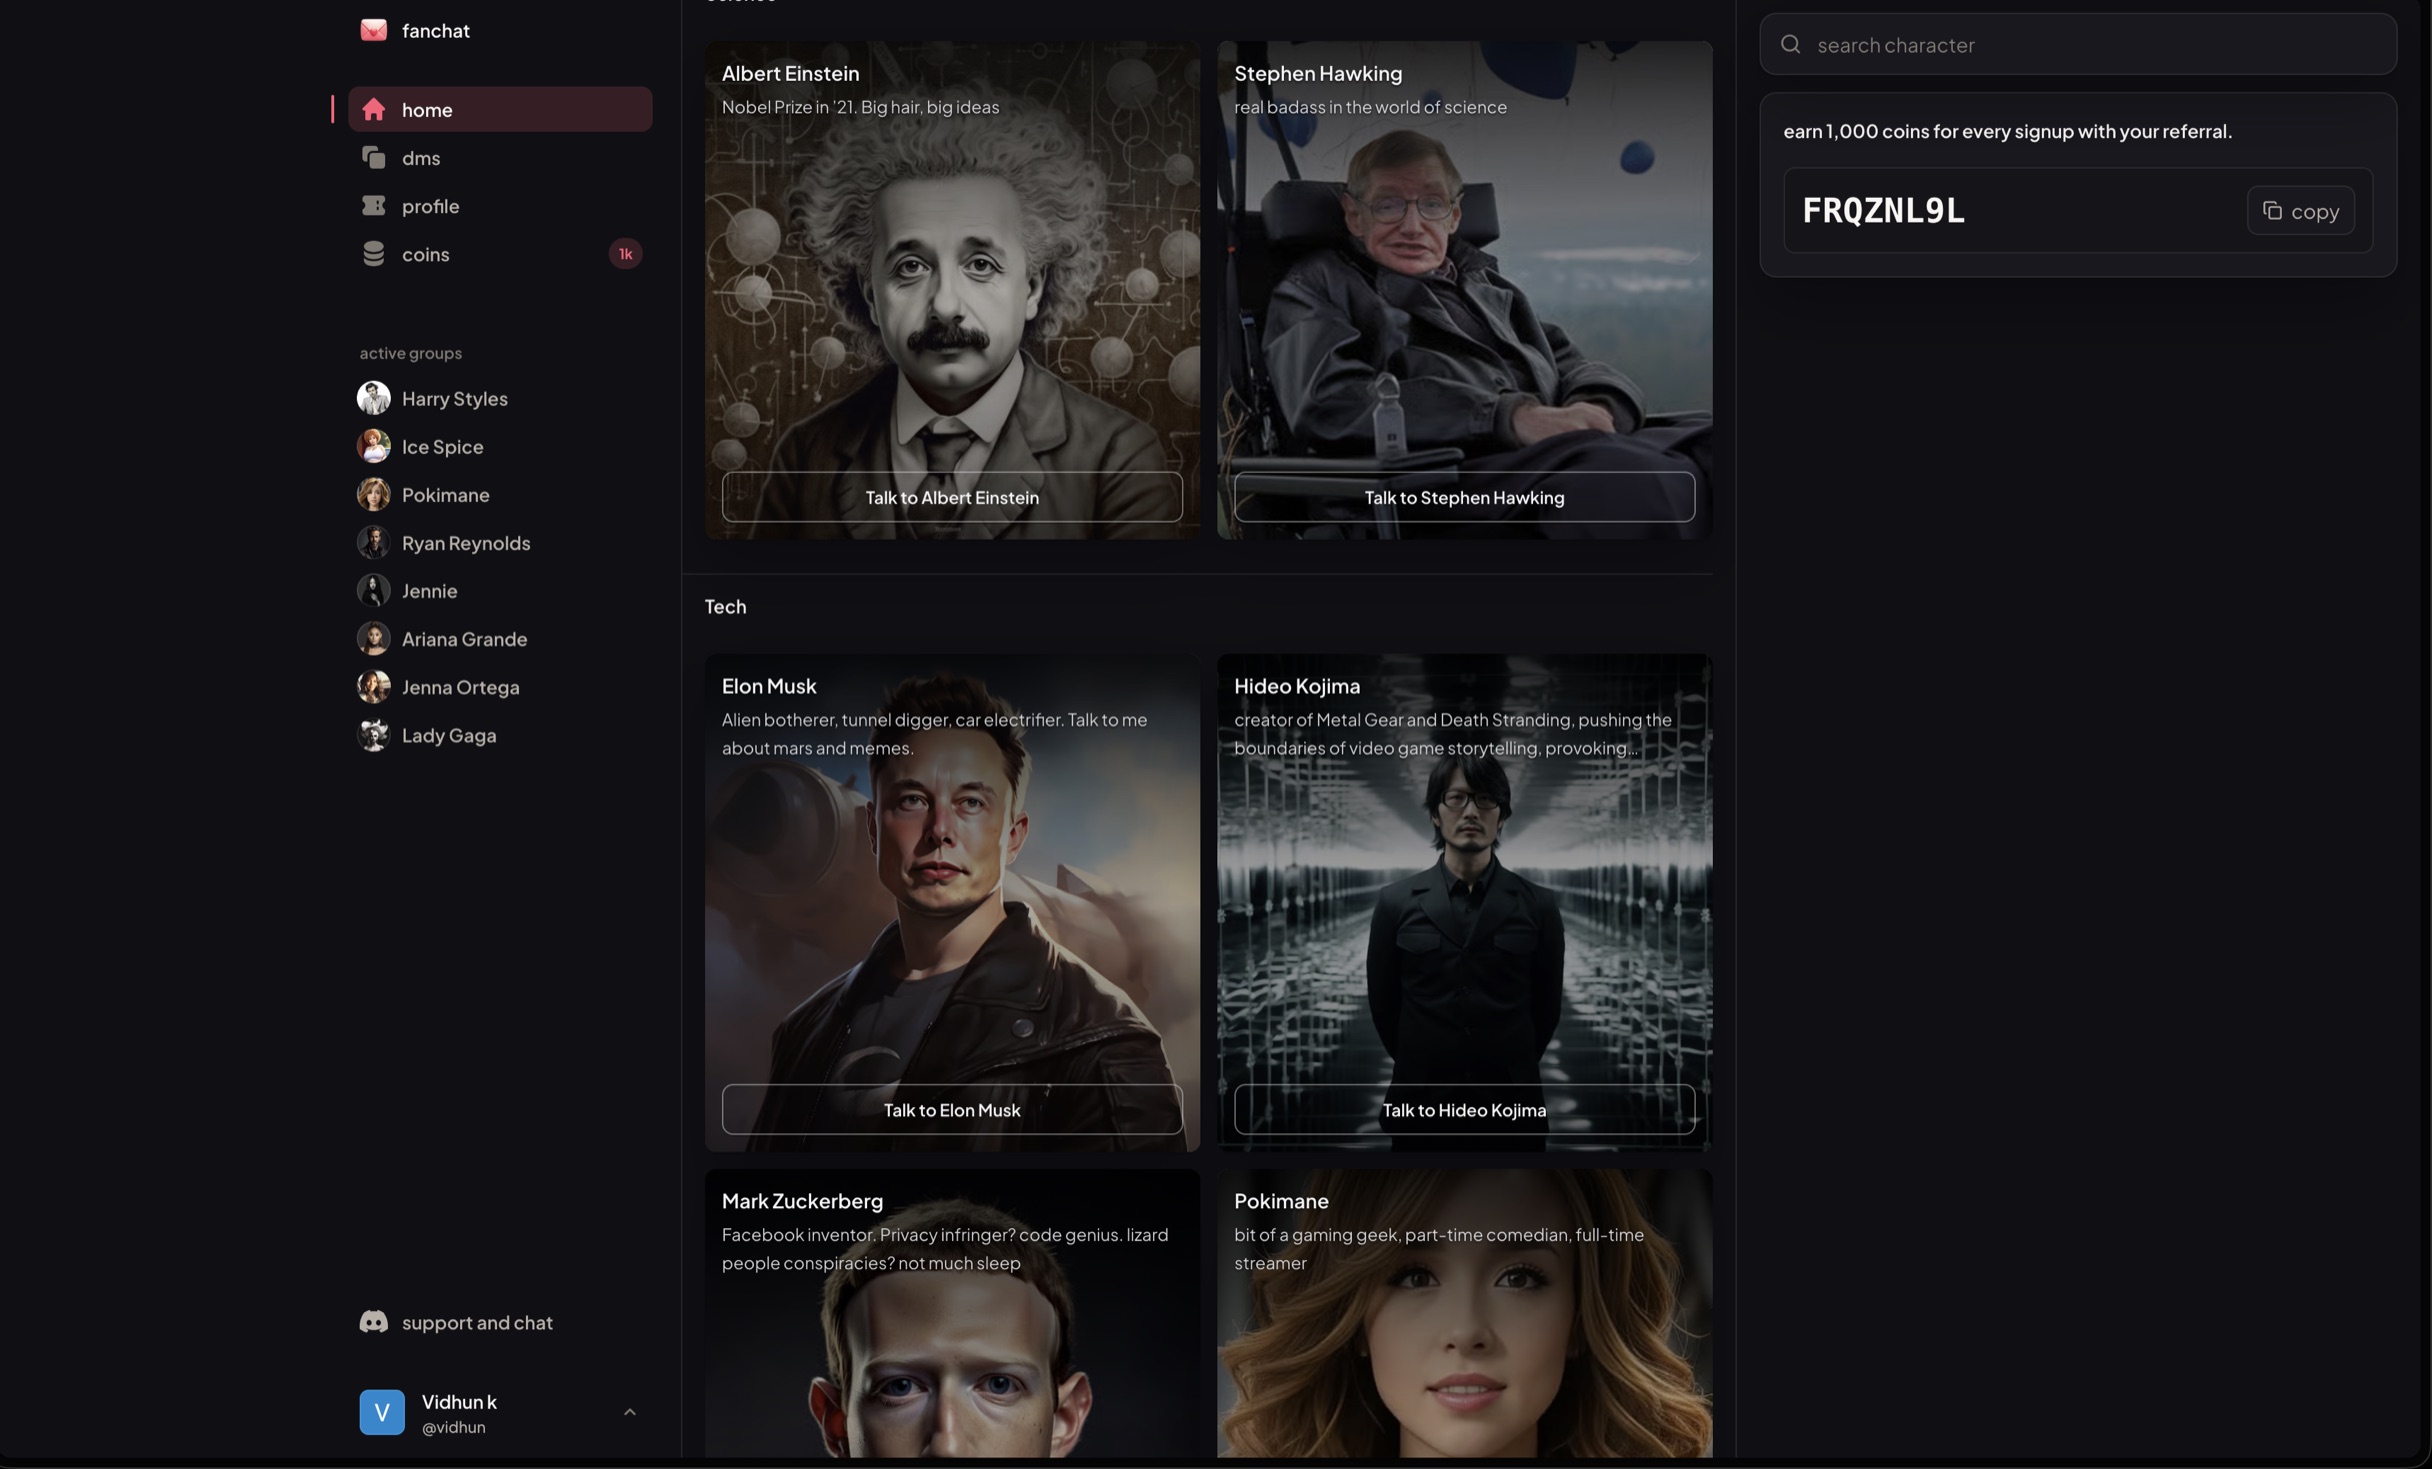
Task: Focus the search character field
Action: click(x=2078, y=44)
